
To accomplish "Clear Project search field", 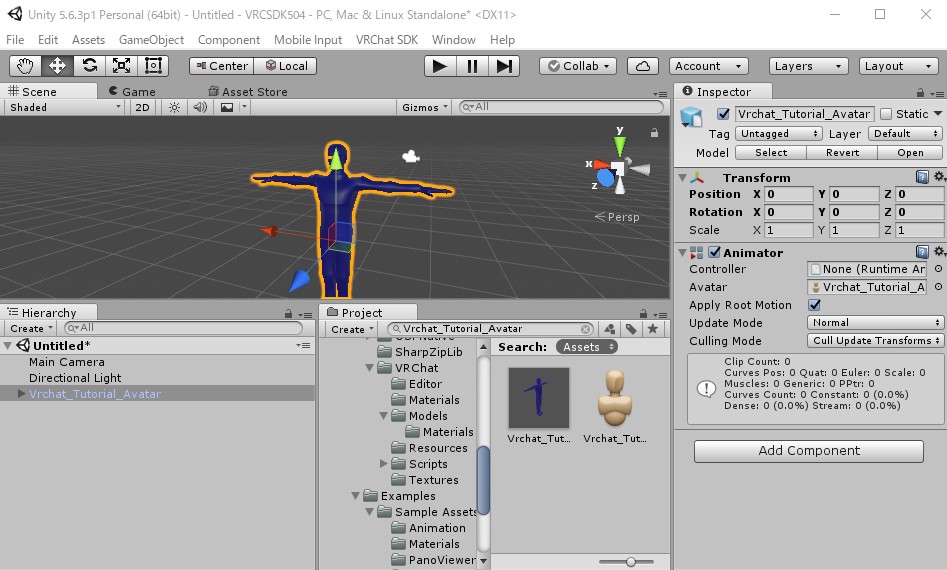I will point(585,329).
